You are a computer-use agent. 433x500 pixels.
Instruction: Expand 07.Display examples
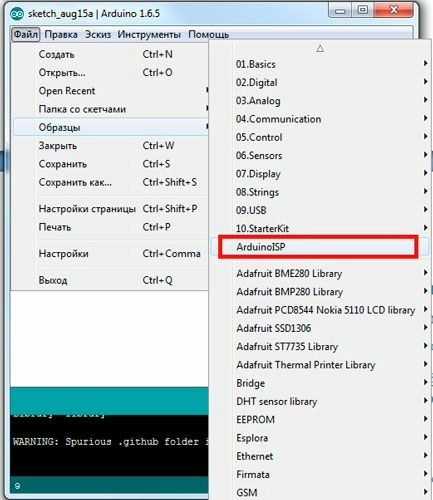coord(320,174)
